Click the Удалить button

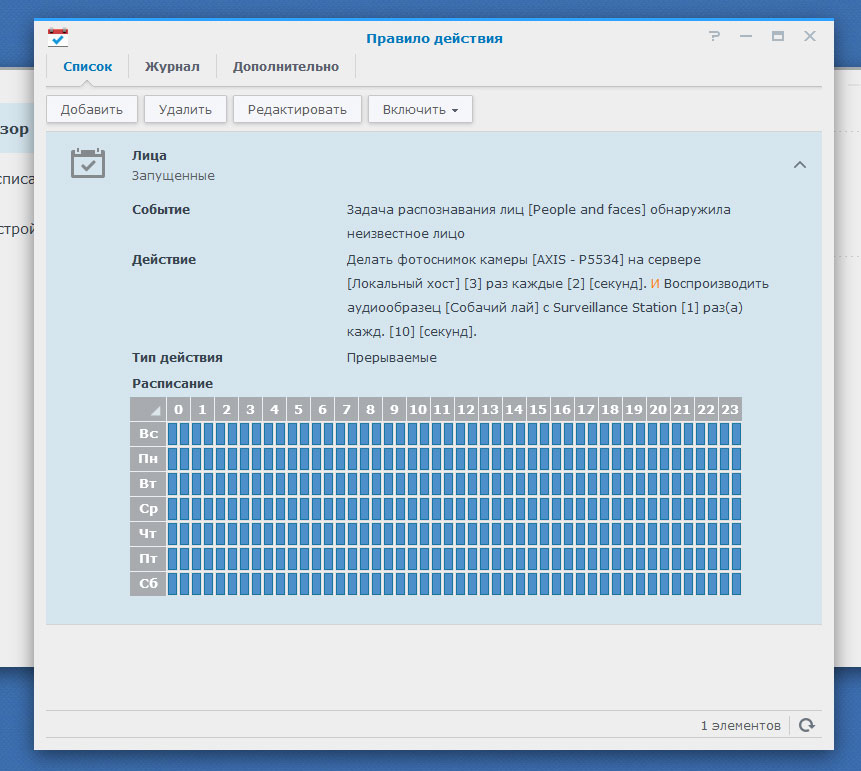point(185,109)
